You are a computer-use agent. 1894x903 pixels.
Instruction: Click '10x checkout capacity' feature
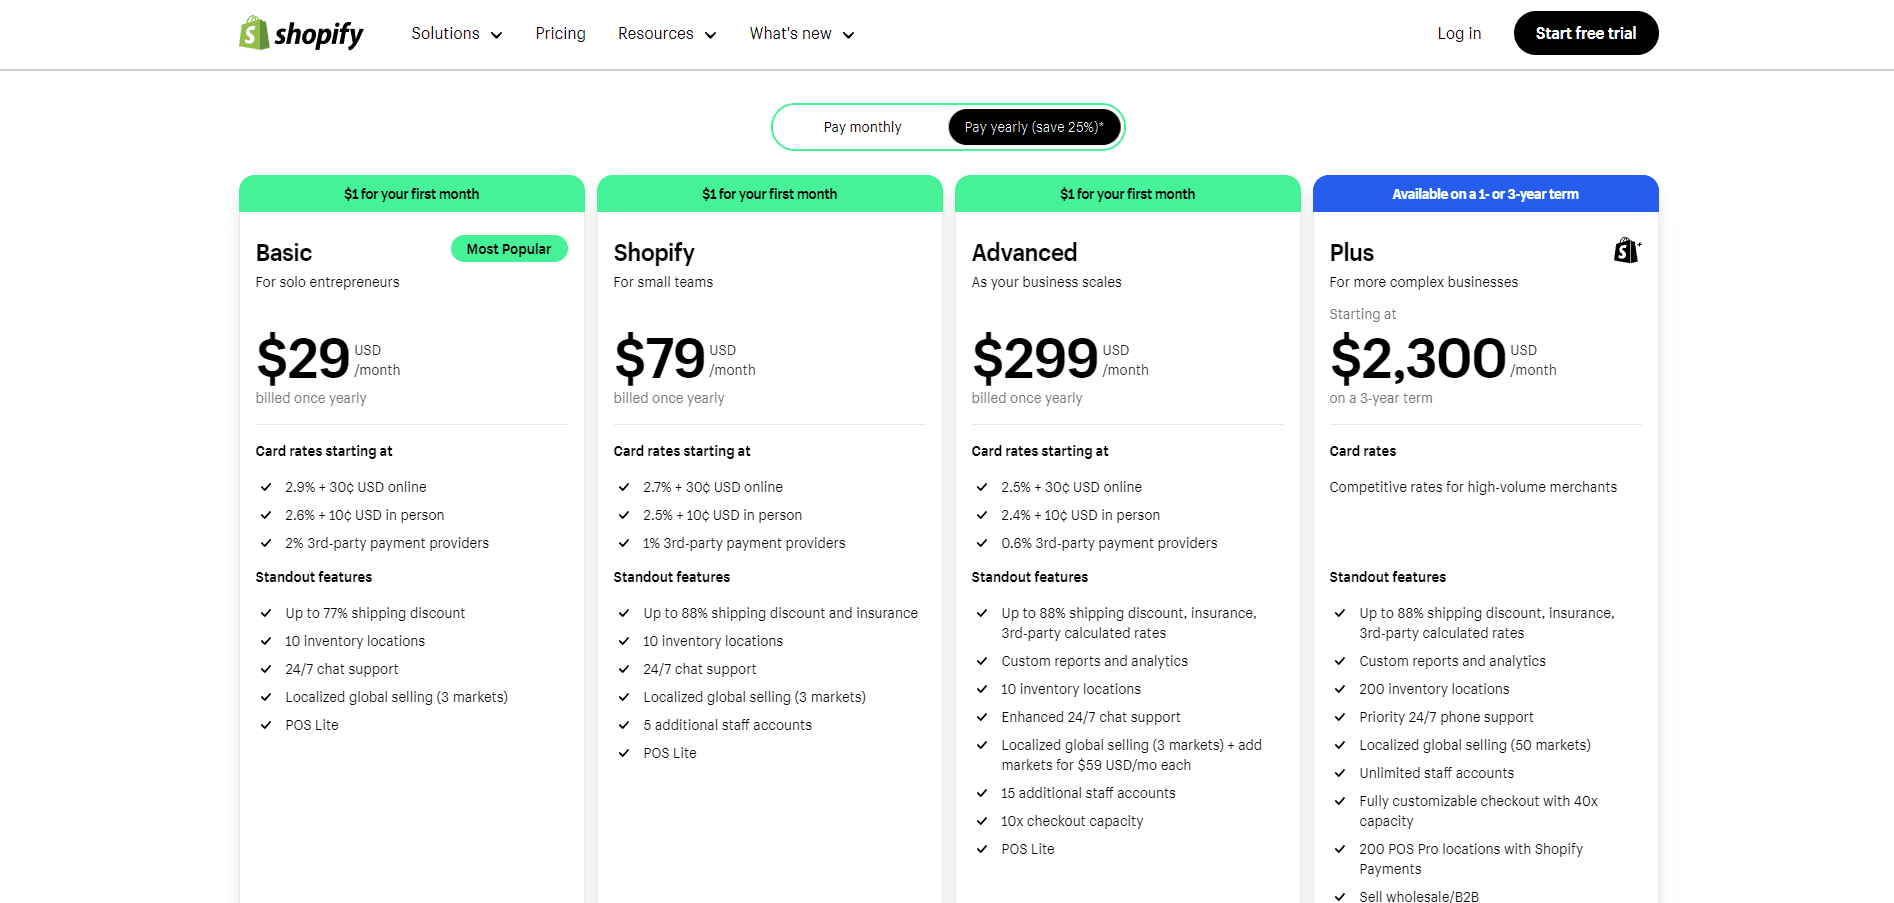(1072, 821)
